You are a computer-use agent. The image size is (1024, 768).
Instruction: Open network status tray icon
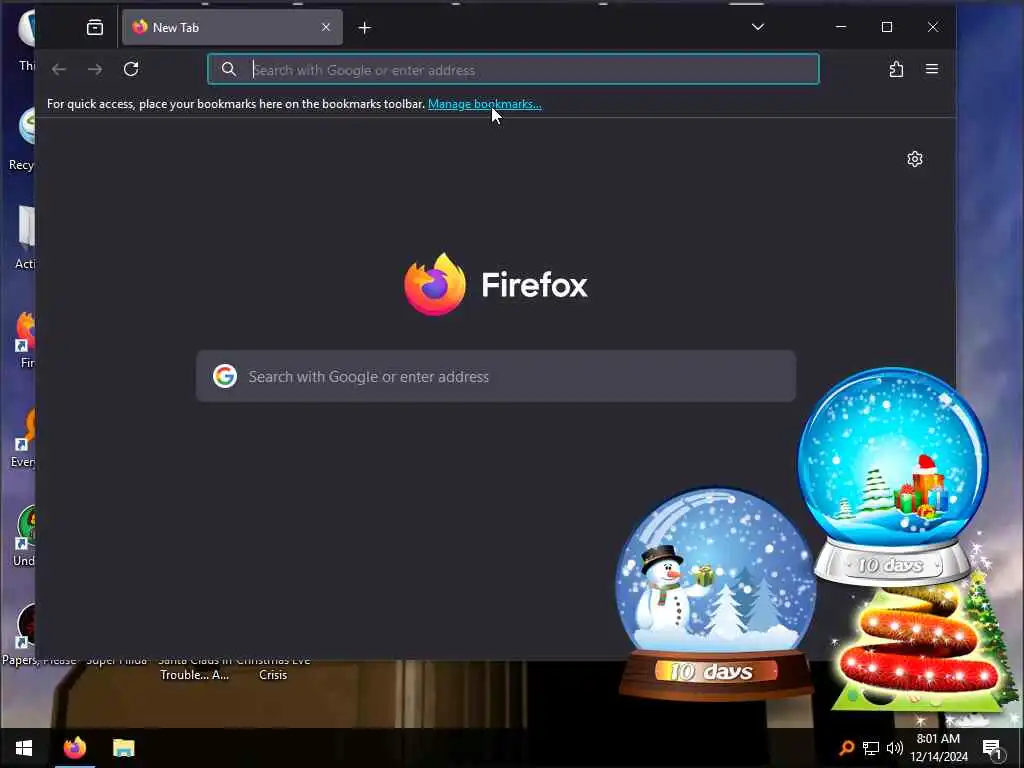871,748
